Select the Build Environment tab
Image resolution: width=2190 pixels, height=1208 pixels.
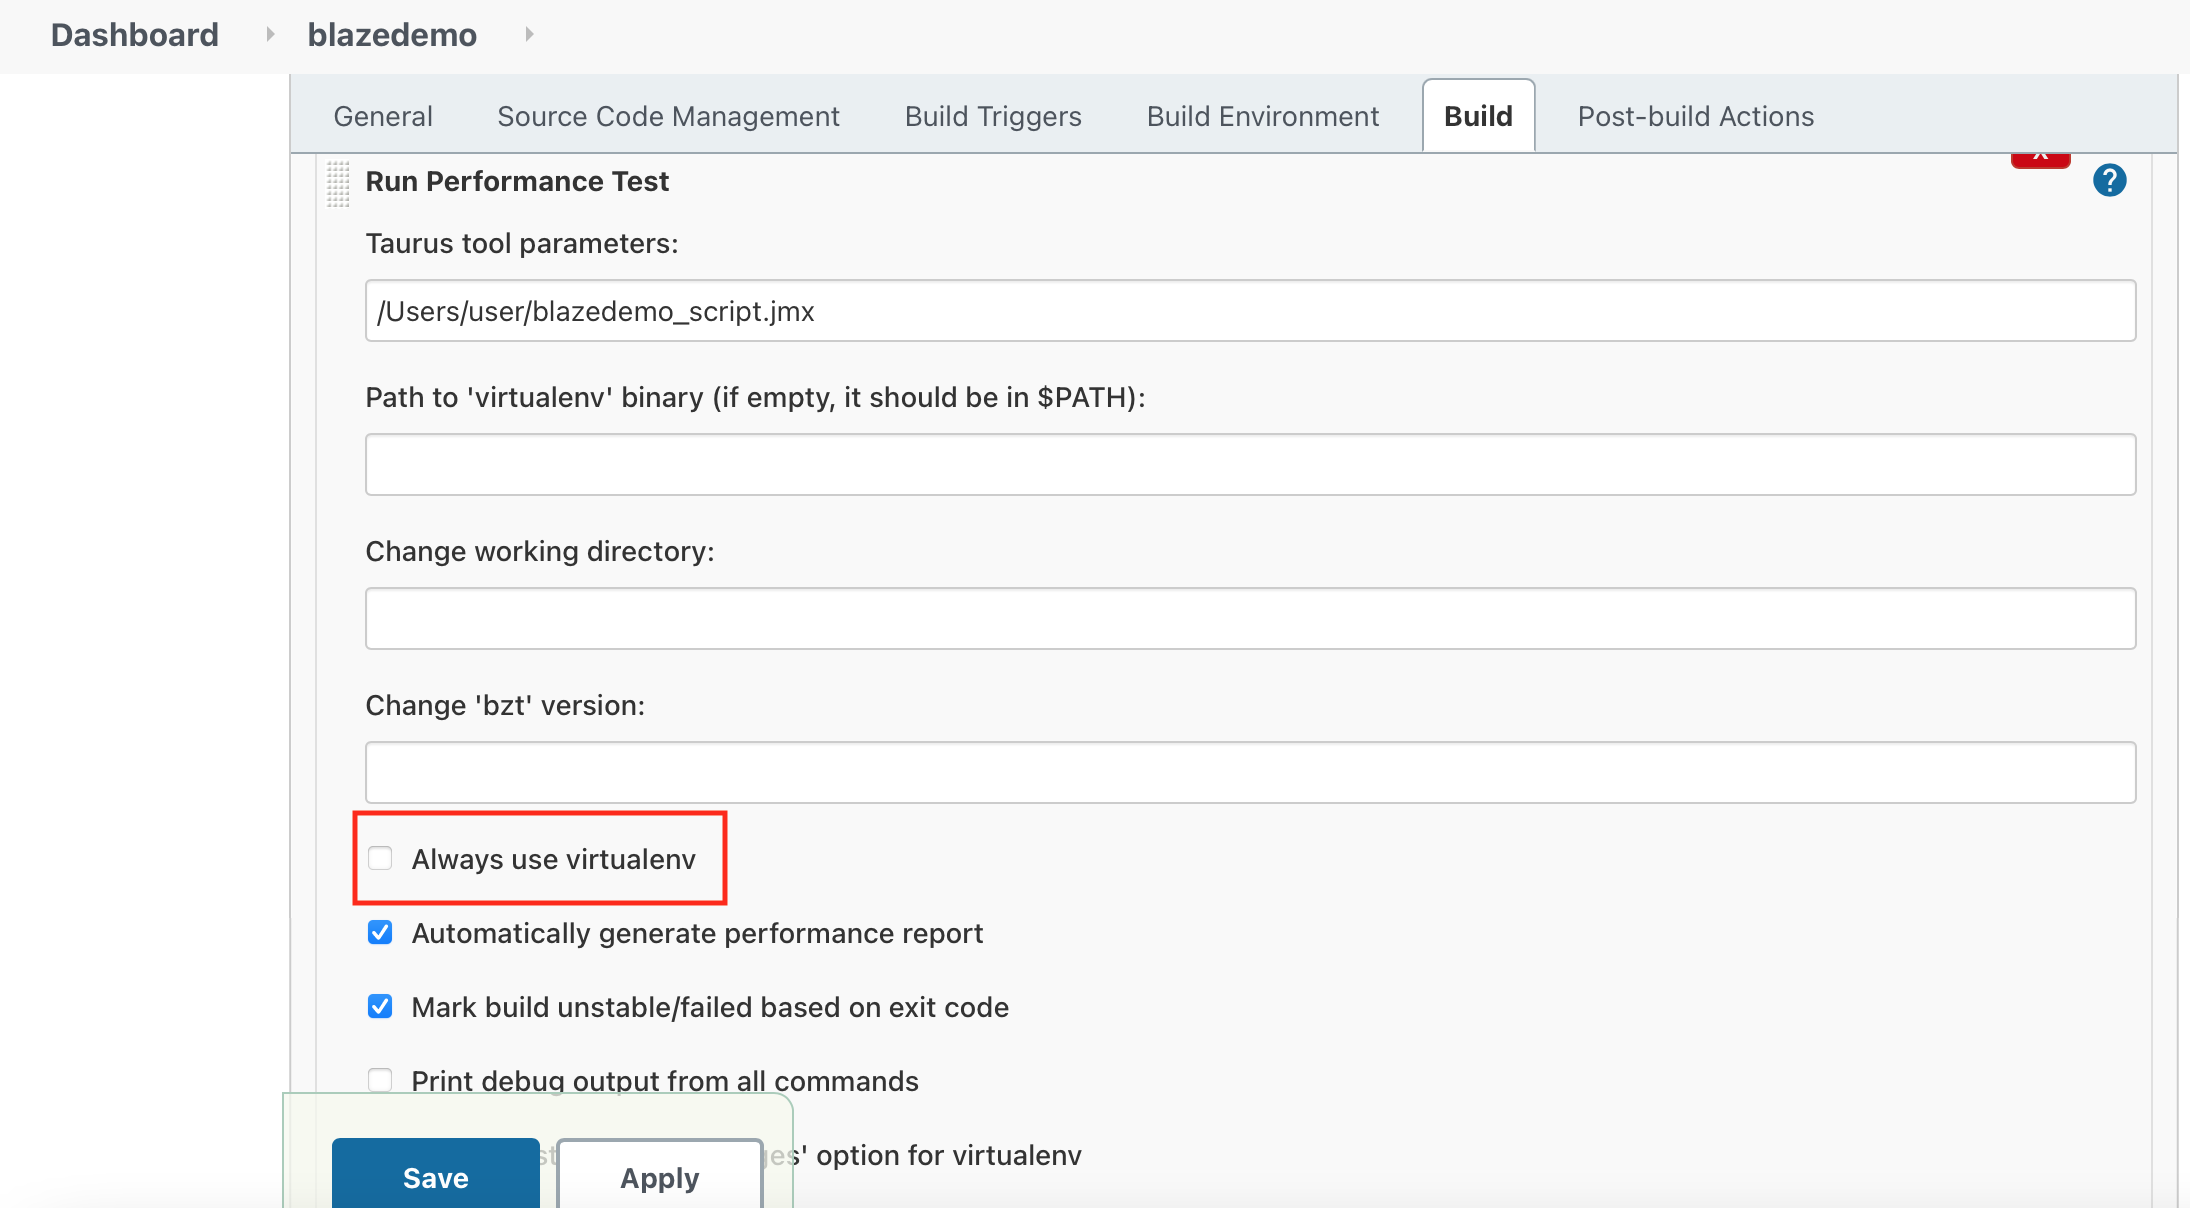[1262, 117]
